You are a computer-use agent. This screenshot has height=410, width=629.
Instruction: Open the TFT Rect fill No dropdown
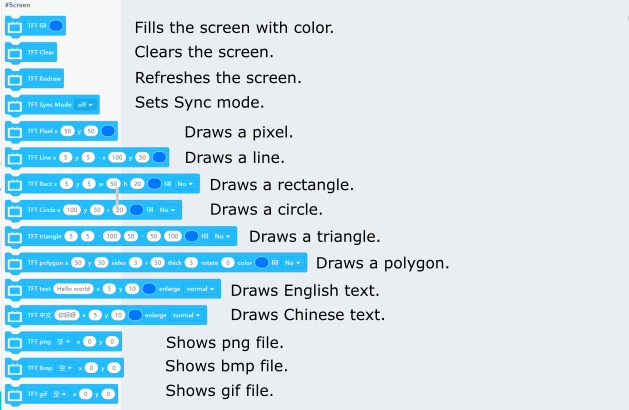click(186, 184)
